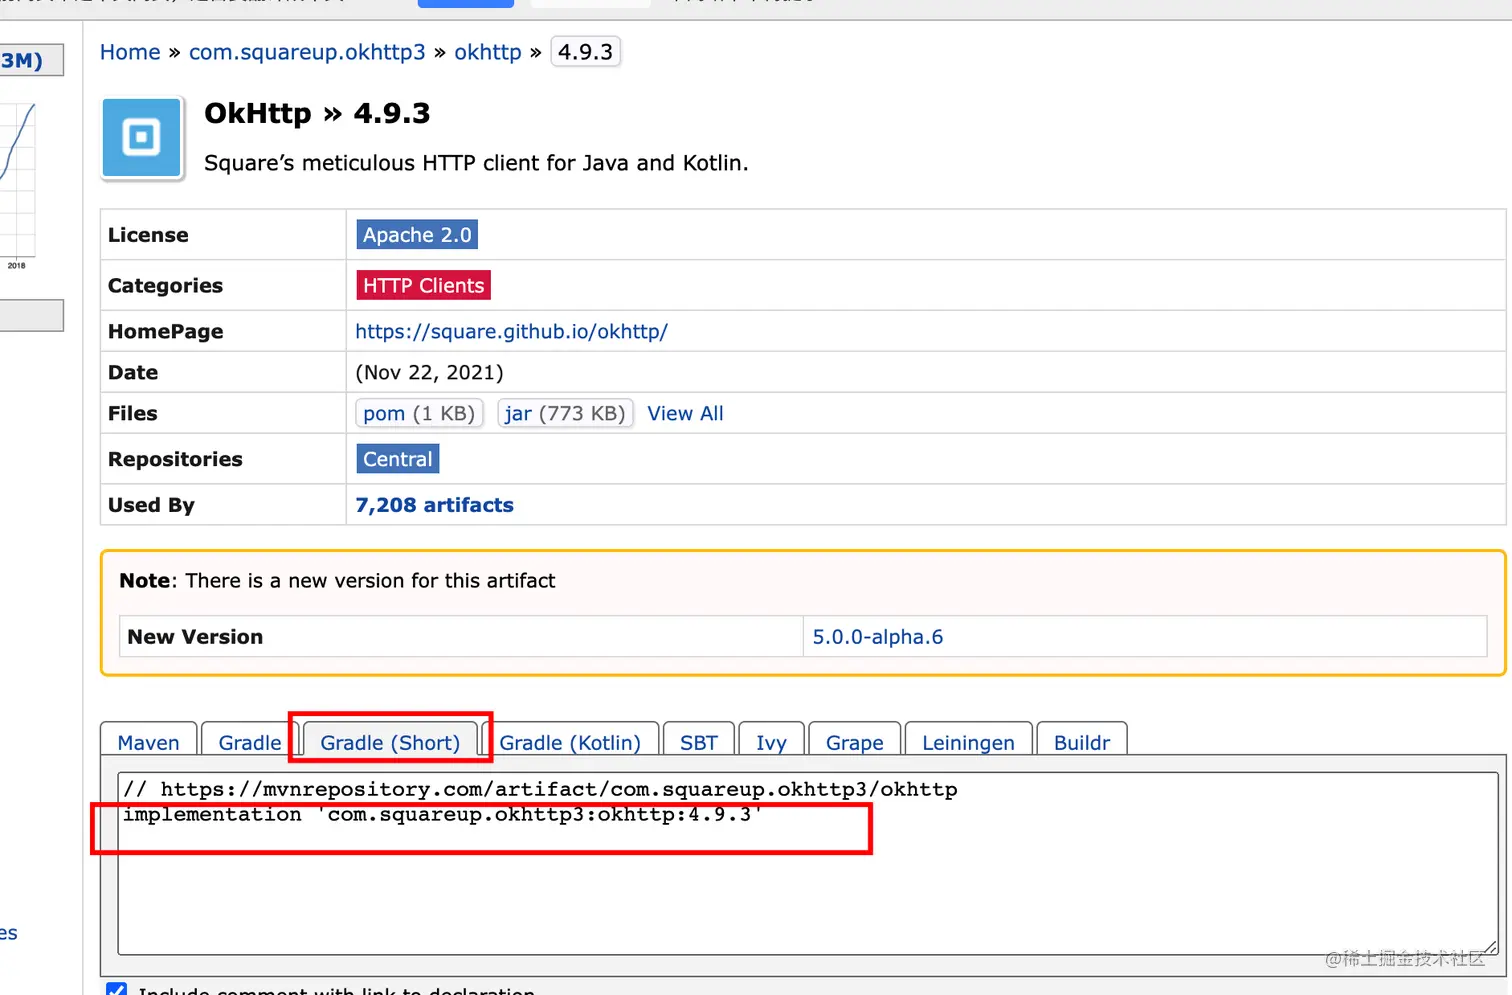Click inside the dependency snippet text area
Screen dimensions: 1512x995
808,863
